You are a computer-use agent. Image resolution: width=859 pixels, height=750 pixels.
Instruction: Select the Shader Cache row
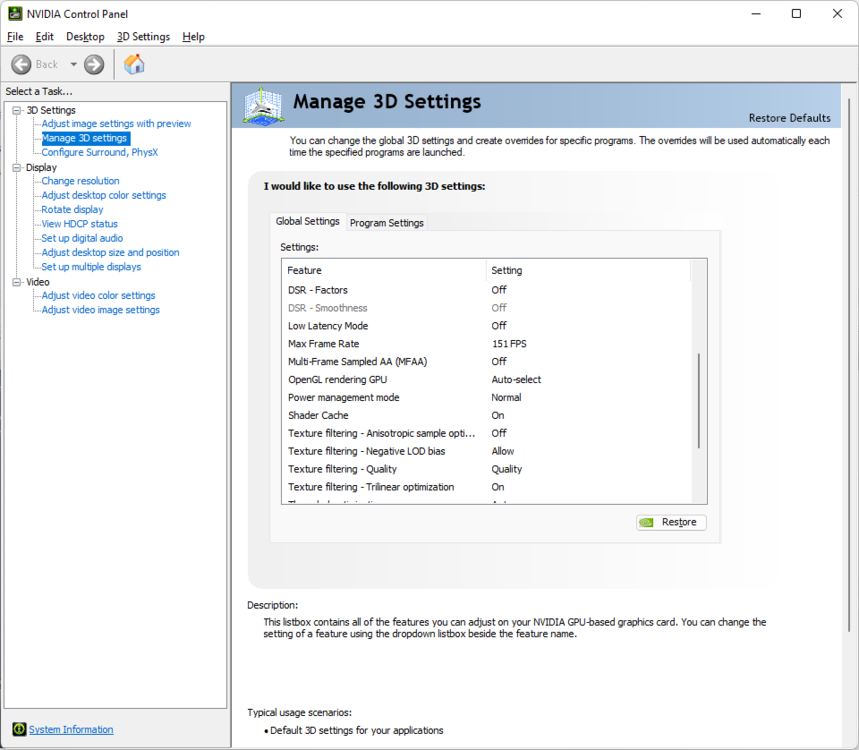coord(486,415)
